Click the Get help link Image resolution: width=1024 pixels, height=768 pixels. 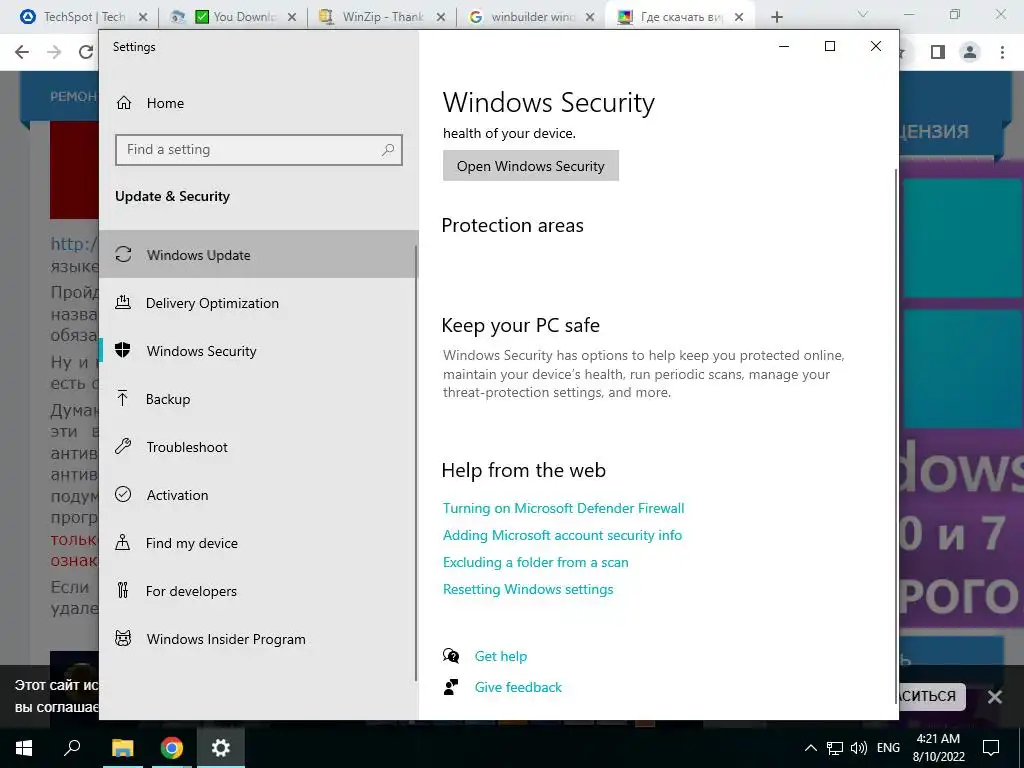[500, 656]
